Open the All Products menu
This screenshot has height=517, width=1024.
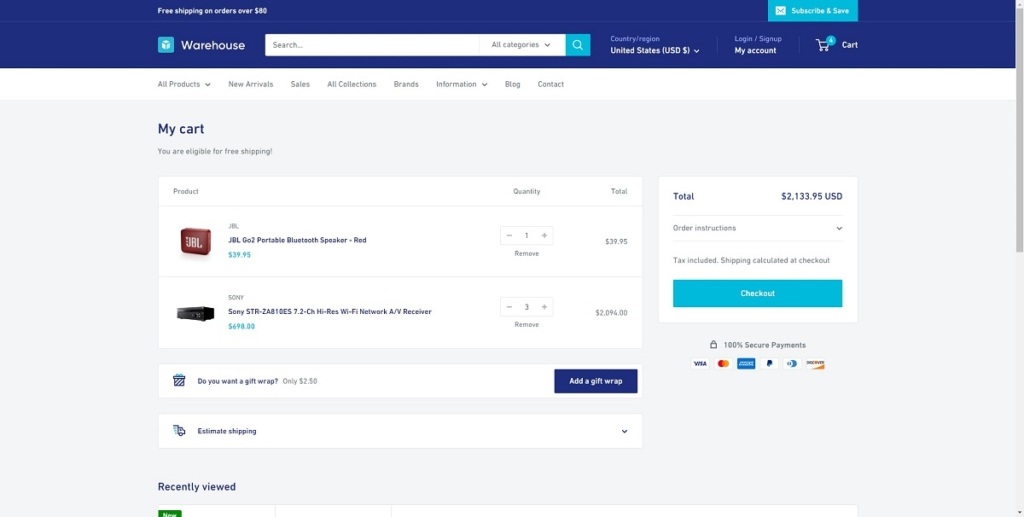click(184, 84)
